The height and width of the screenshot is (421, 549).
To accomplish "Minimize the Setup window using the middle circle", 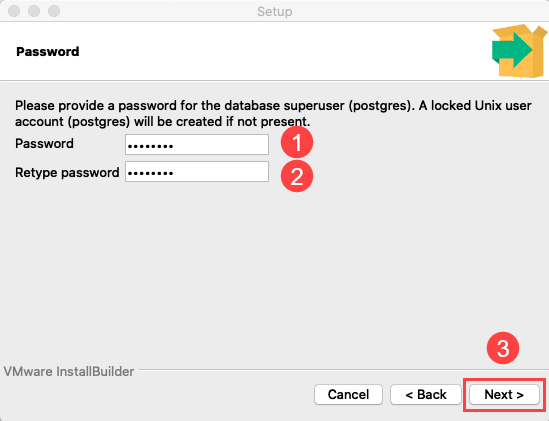I will tap(34, 11).
